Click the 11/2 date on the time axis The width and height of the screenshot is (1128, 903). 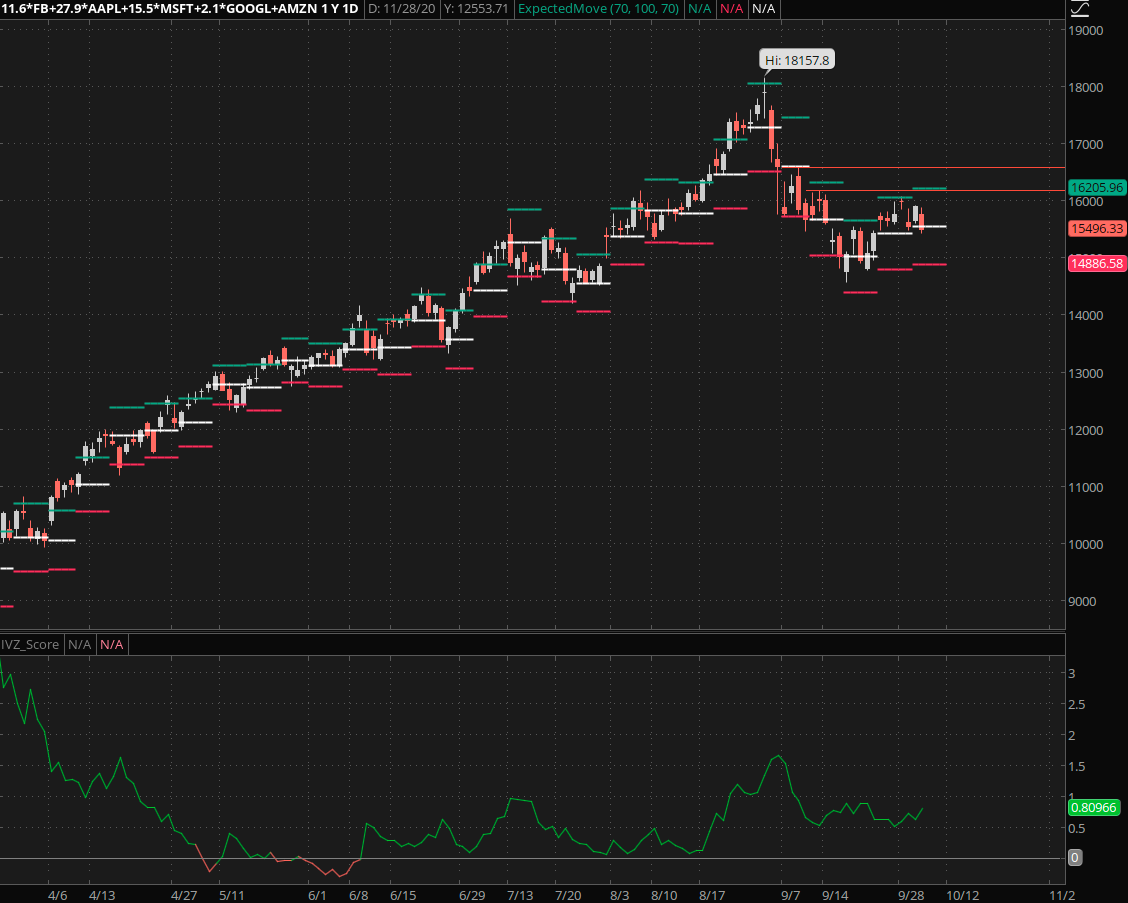(1061, 894)
